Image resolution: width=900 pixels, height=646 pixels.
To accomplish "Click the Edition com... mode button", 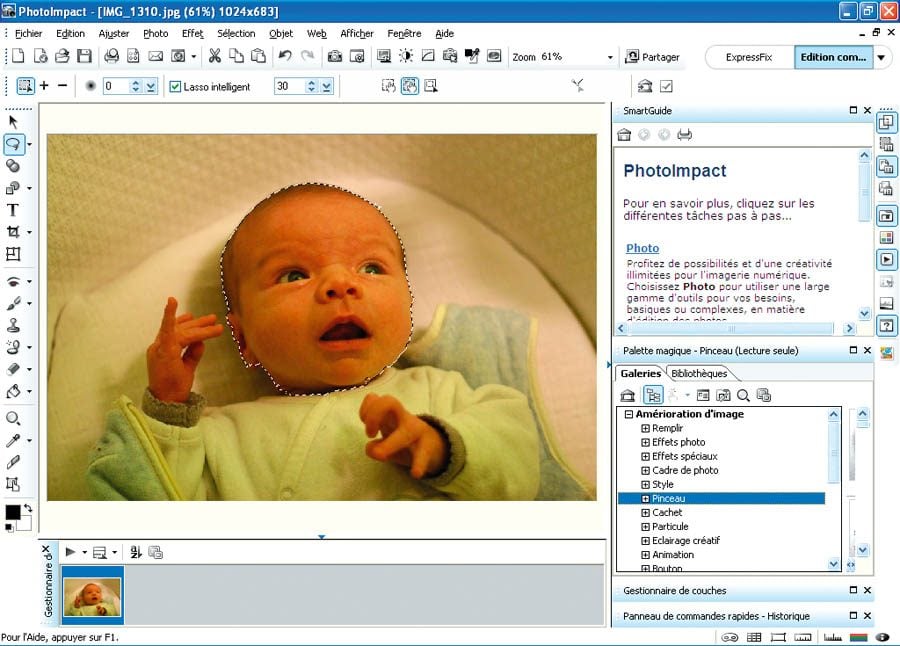I will point(833,57).
